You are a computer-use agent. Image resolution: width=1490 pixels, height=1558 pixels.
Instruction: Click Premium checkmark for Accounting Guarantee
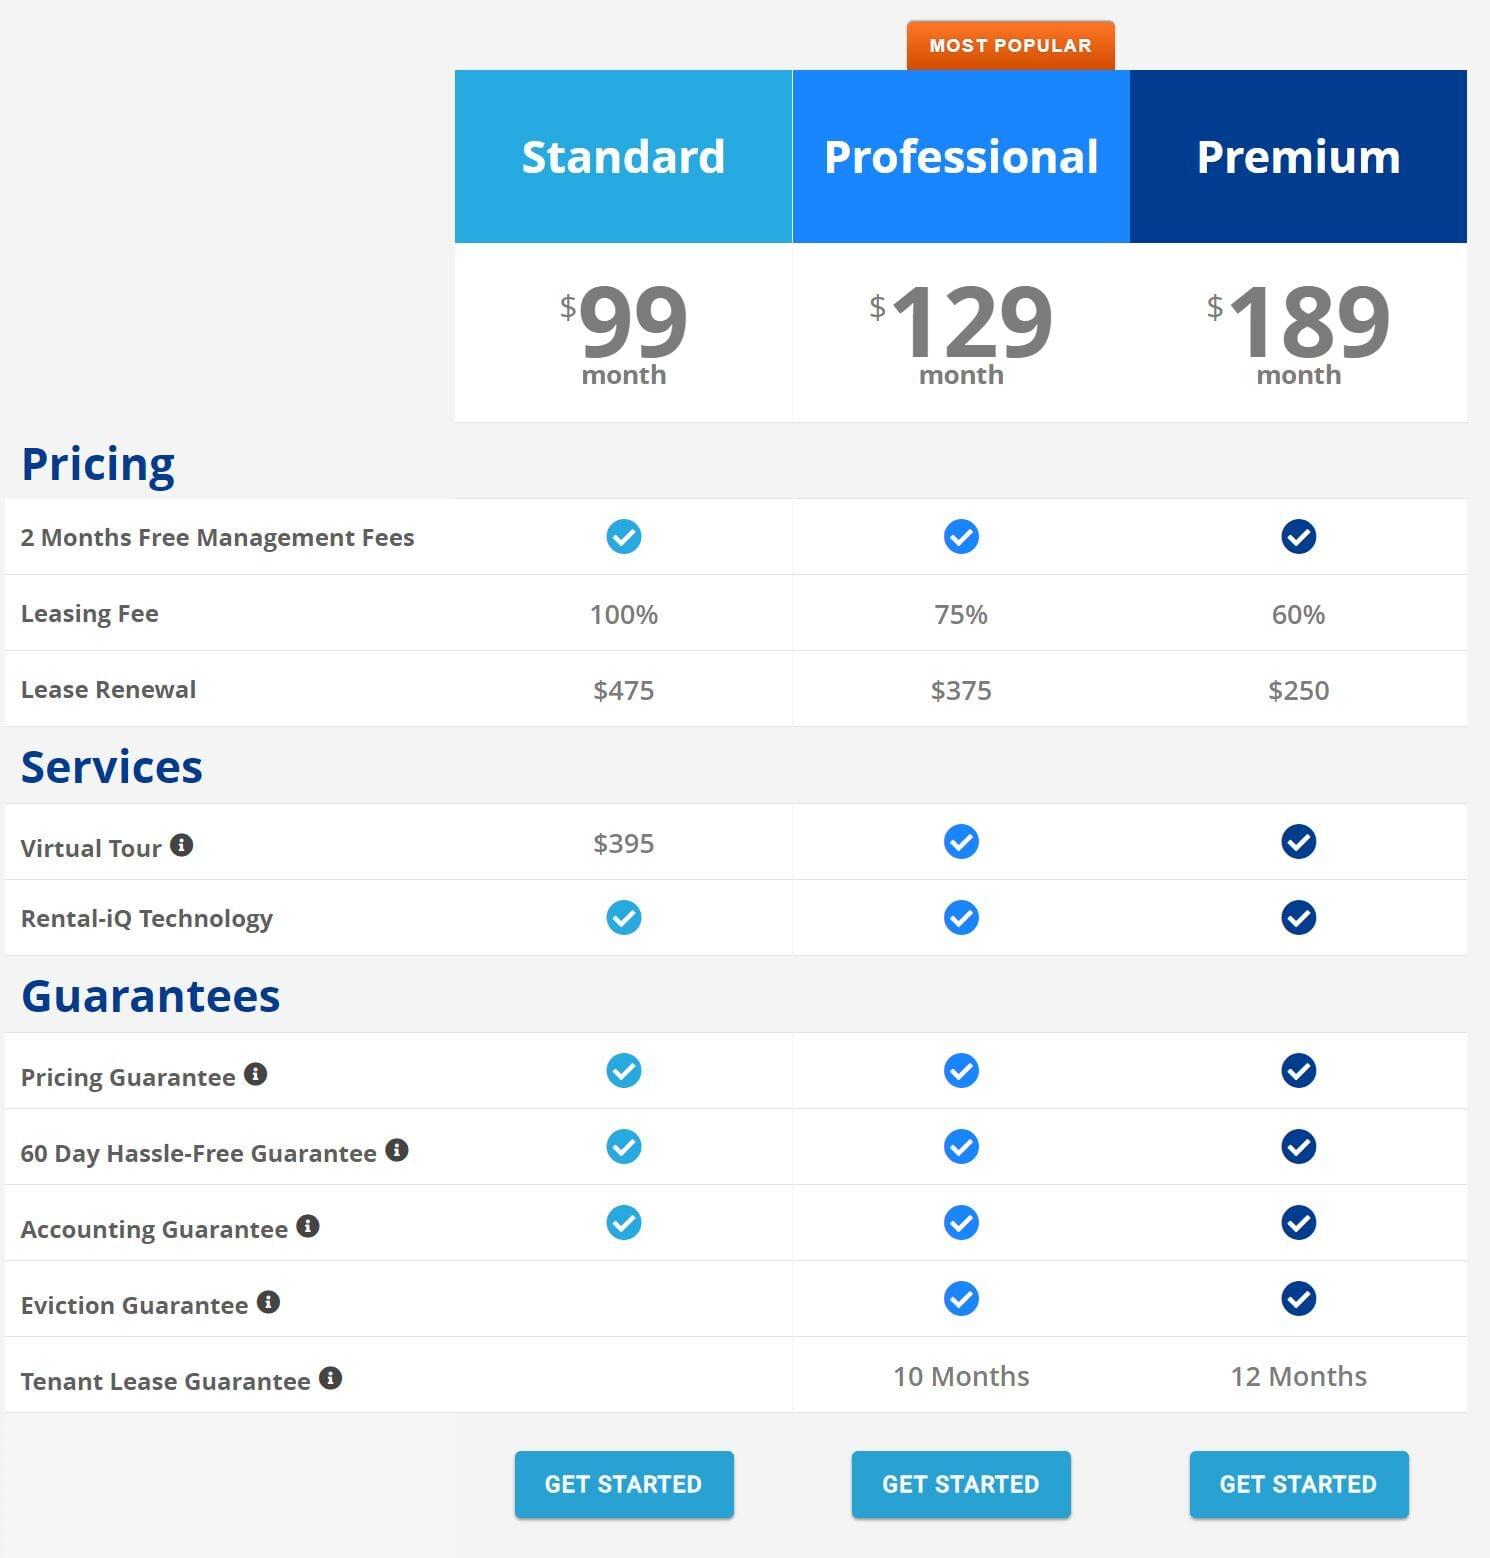[x=1298, y=1223]
